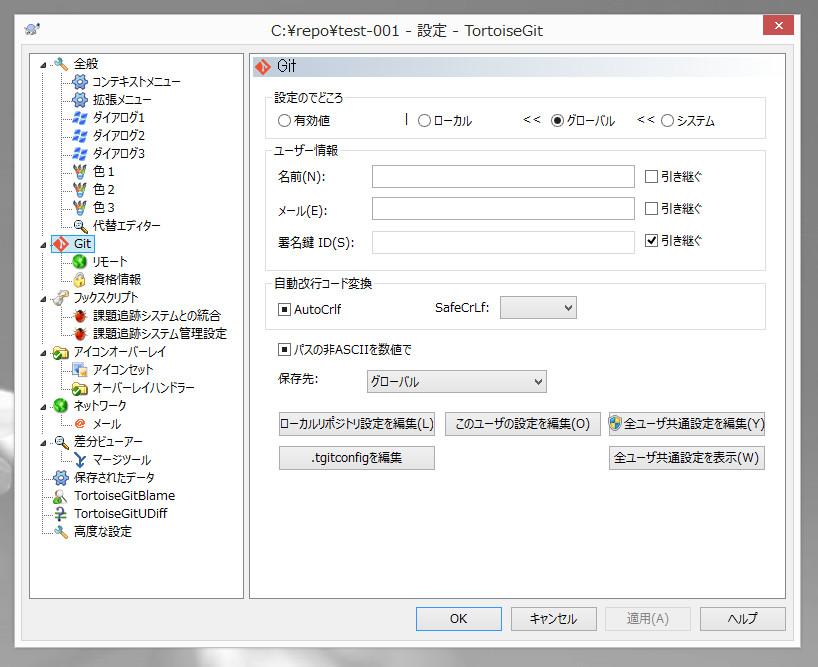The height and width of the screenshot is (667, 818).
Task: Click the color palette icon for 色 1
Action: coord(79,172)
